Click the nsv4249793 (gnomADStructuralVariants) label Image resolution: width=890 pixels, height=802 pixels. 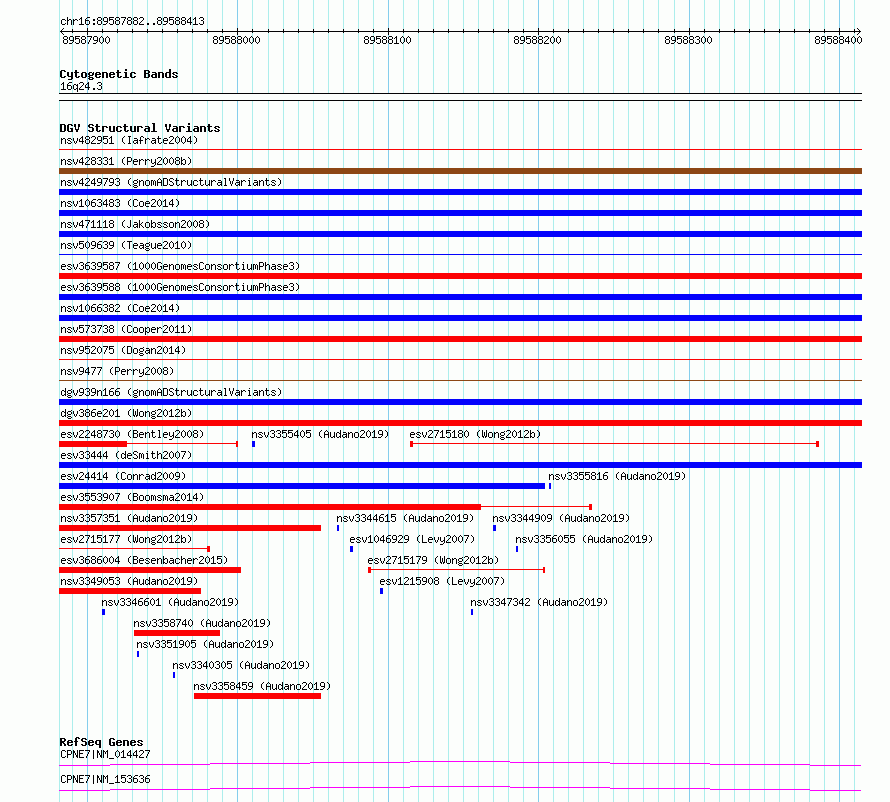point(171,182)
